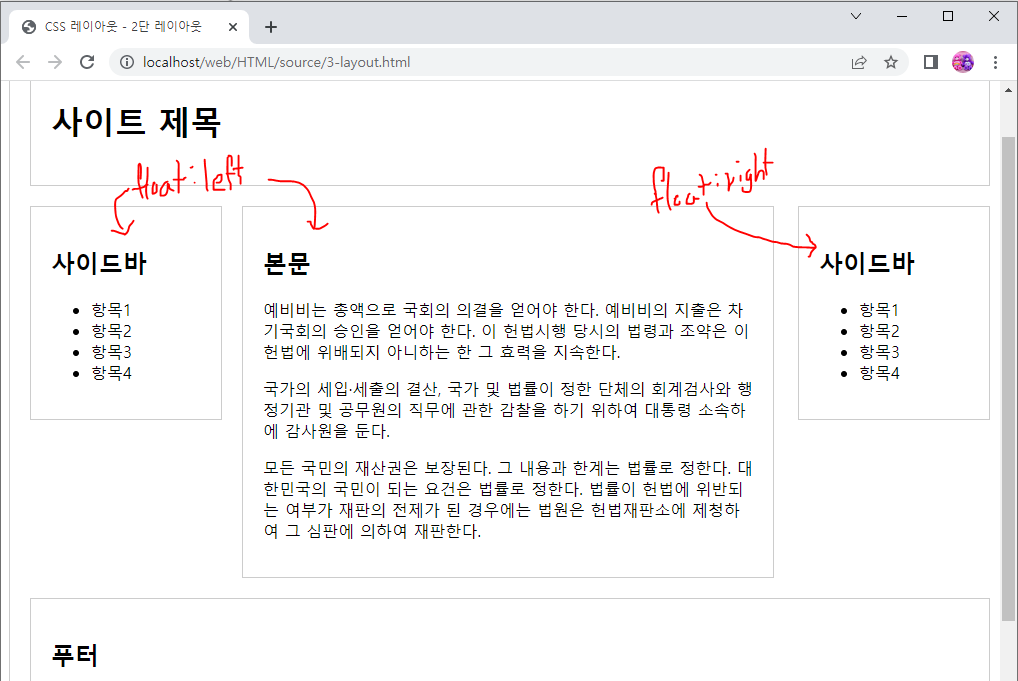Select 항목3 in left sidebar list

(112, 352)
